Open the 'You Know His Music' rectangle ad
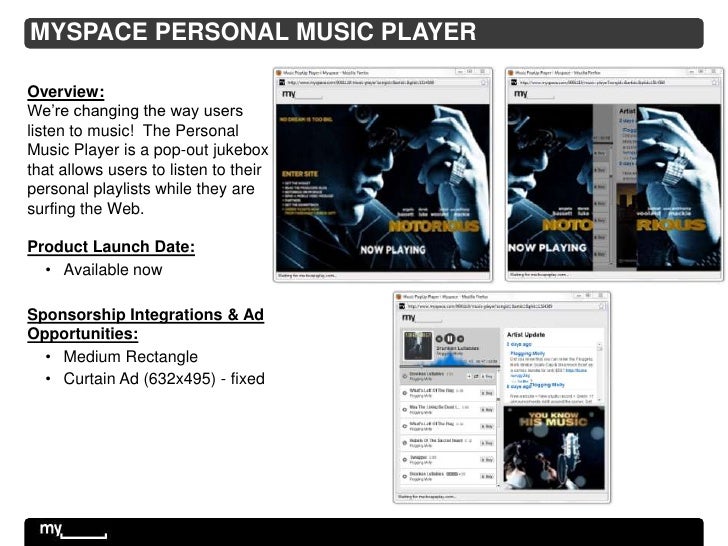The height and width of the screenshot is (546, 728). (x=554, y=448)
